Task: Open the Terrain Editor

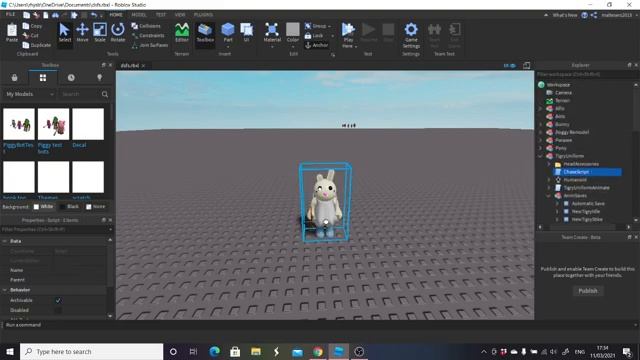Action: 182,33
